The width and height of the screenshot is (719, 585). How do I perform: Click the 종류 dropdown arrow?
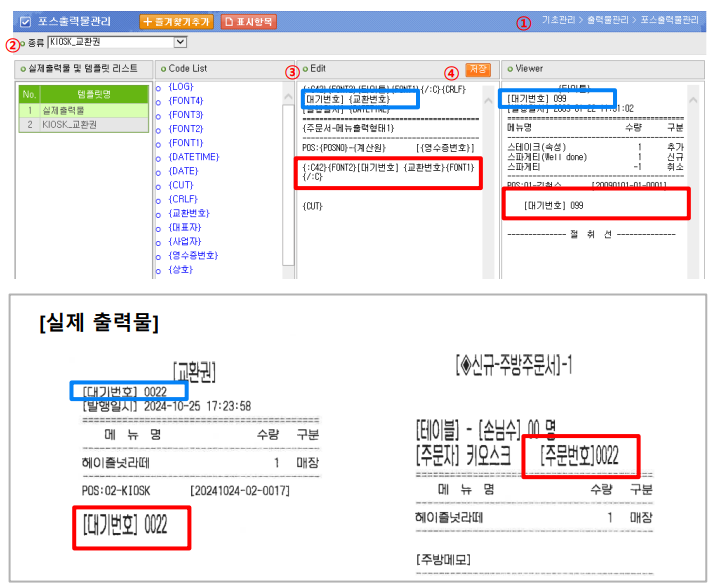point(180,42)
